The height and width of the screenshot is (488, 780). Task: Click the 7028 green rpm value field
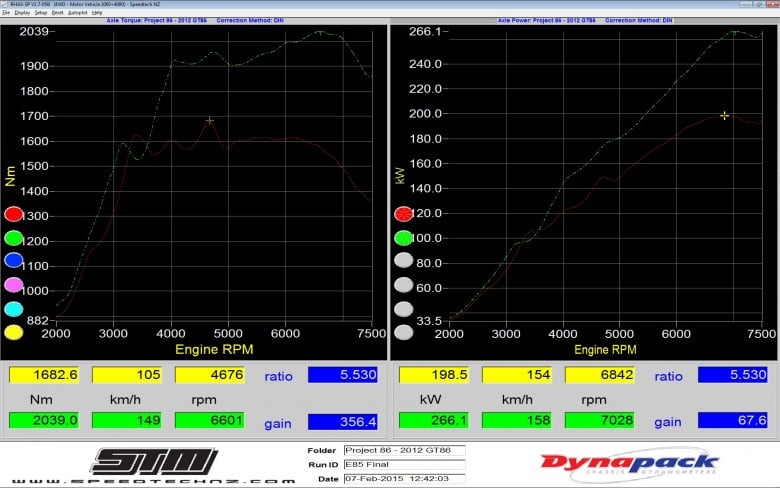[599, 420]
